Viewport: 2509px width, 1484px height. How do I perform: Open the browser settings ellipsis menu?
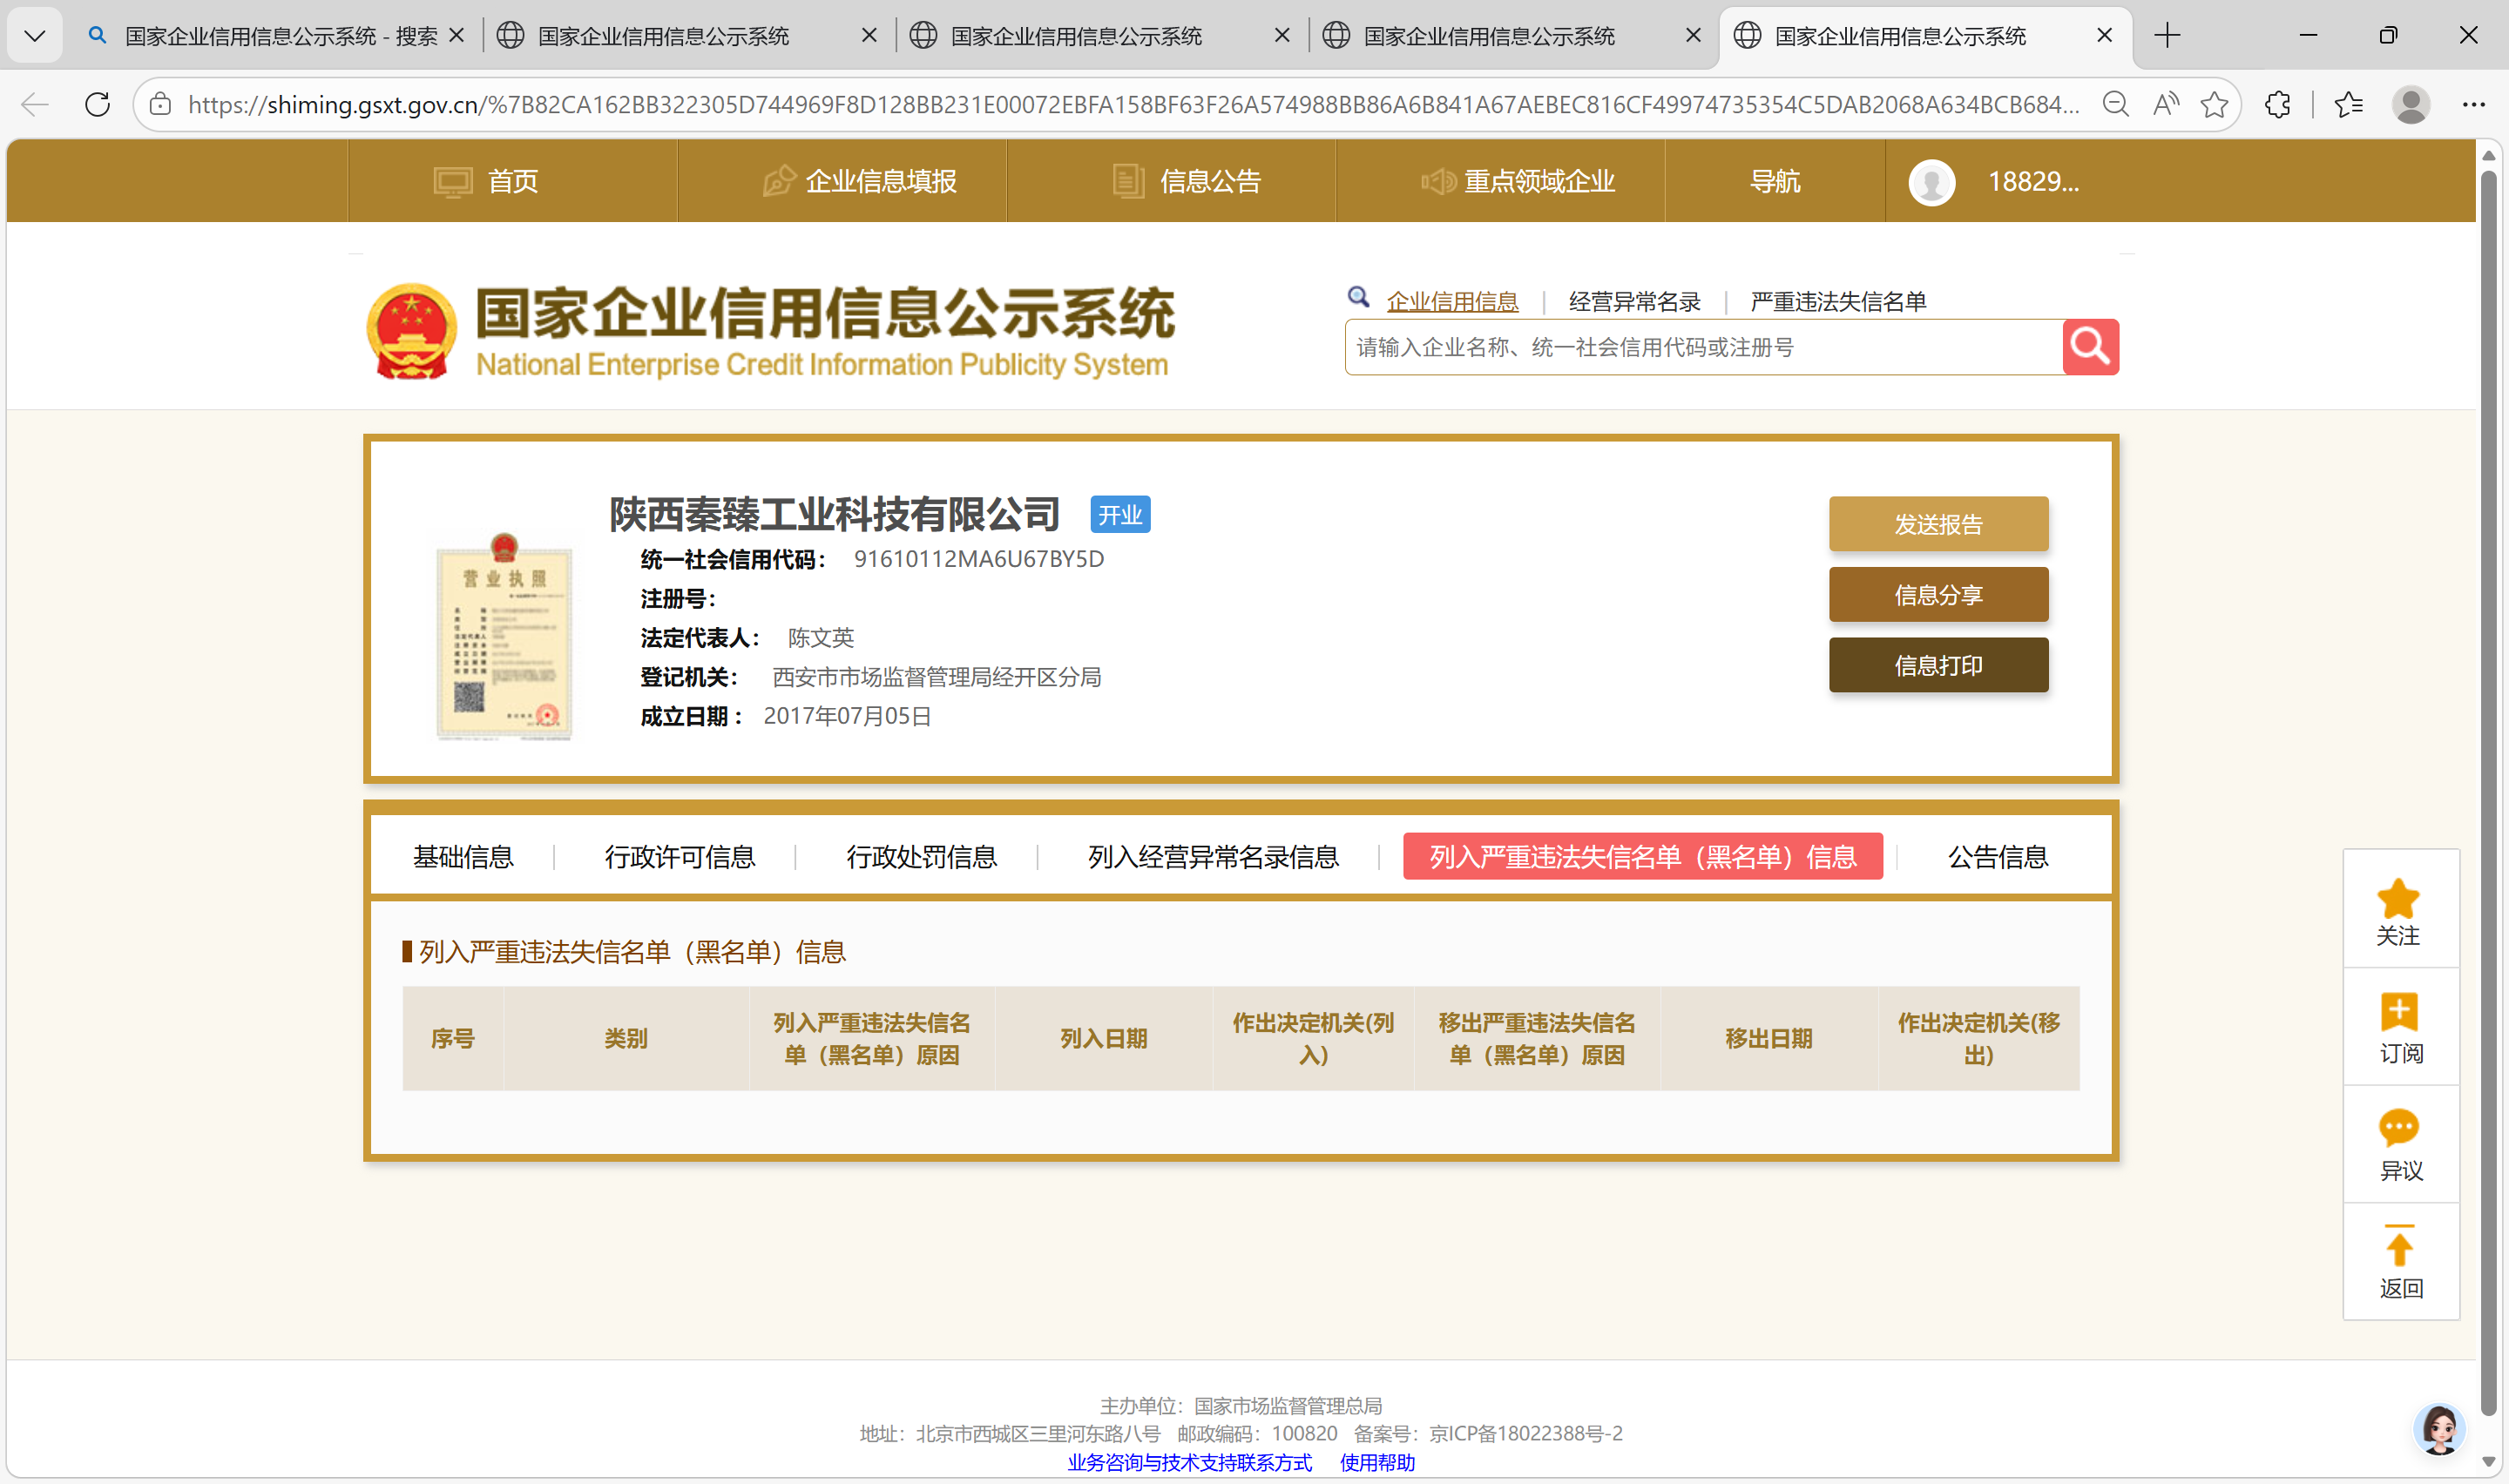tap(2473, 104)
